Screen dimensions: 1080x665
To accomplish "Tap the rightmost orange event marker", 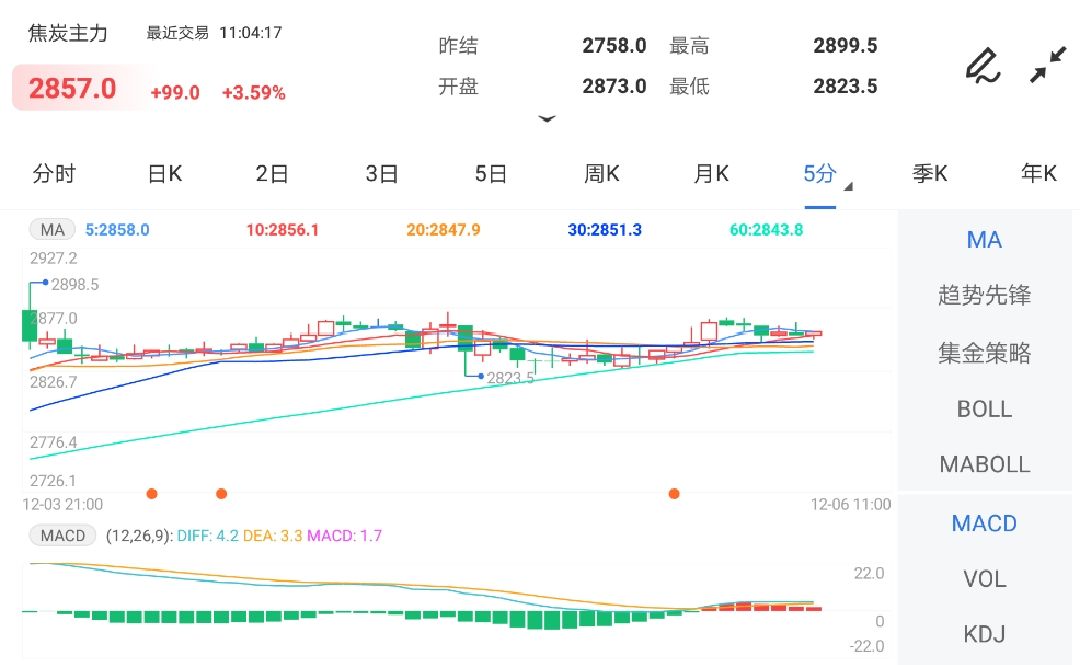I will (674, 493).
